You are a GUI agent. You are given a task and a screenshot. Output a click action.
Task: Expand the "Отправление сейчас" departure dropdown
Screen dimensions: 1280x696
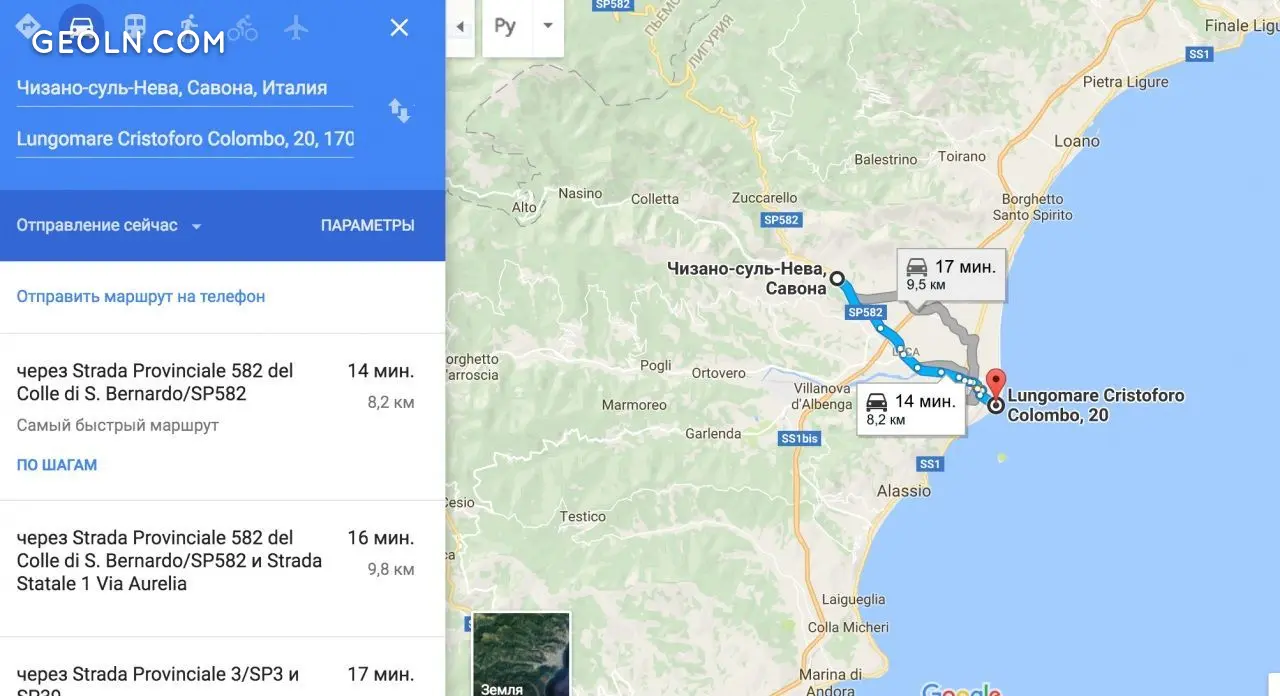tap(109, 225)
